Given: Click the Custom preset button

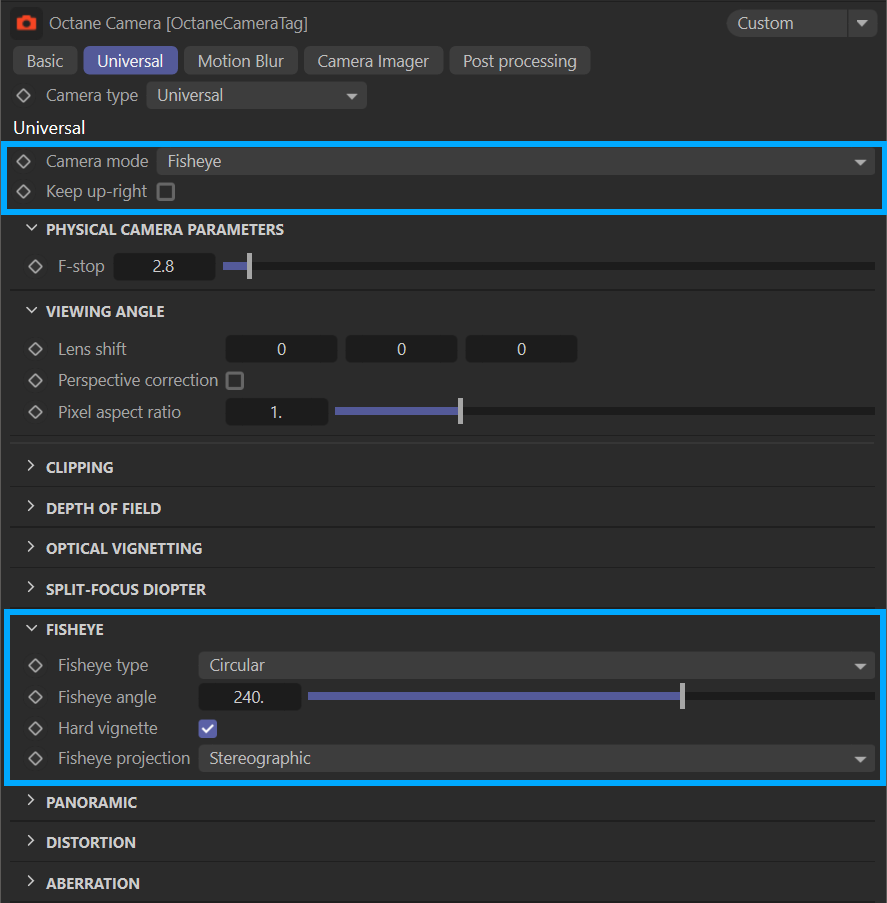Looking at the screenshot, I should [784, 23].
